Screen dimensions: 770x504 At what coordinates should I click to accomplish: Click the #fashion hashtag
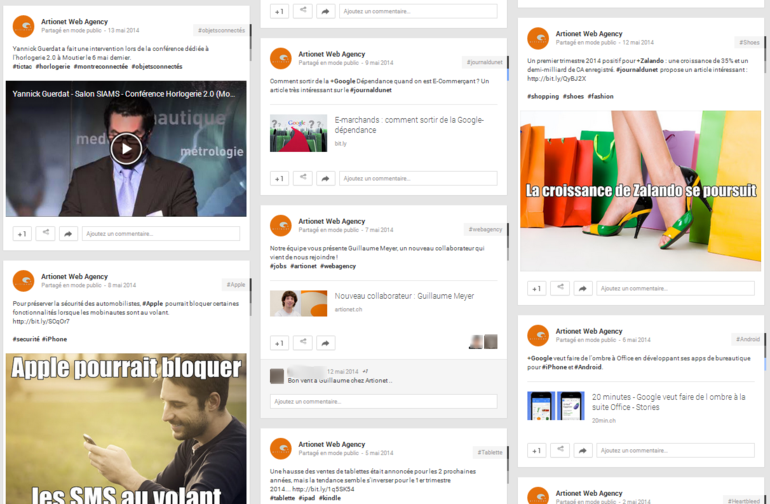601,96
